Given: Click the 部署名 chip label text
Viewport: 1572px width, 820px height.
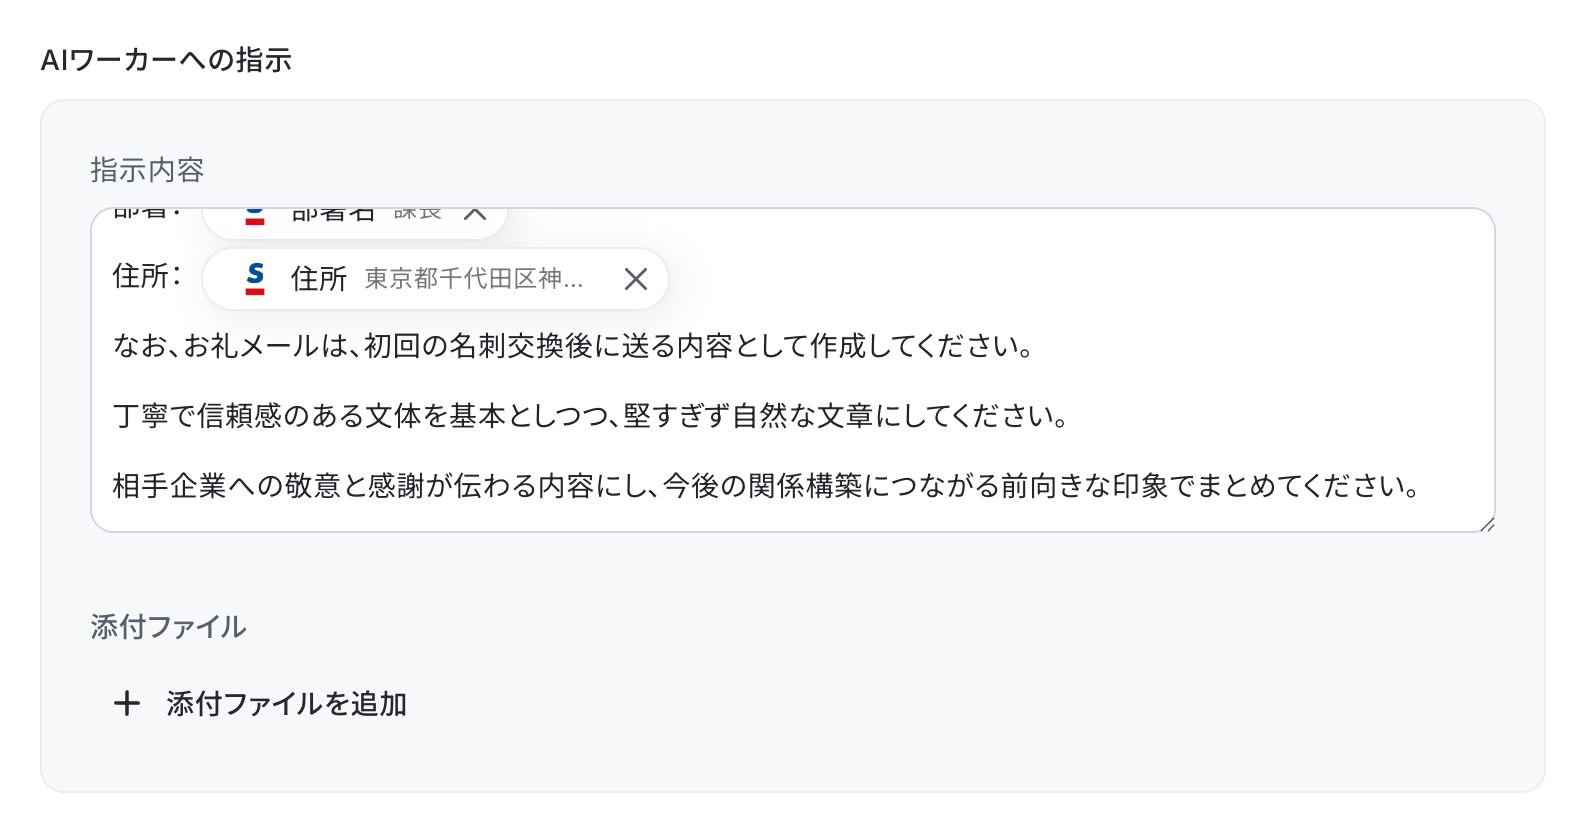Looking at the screenshot, I should click(333, 214).
